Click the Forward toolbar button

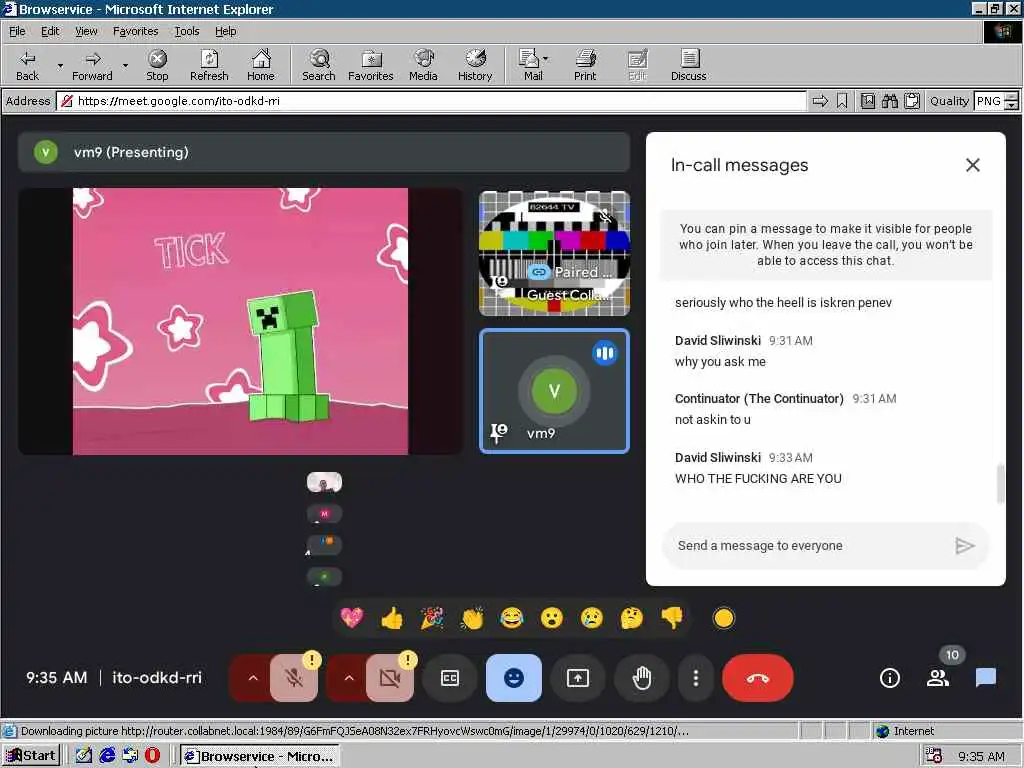tap(92, 65)
